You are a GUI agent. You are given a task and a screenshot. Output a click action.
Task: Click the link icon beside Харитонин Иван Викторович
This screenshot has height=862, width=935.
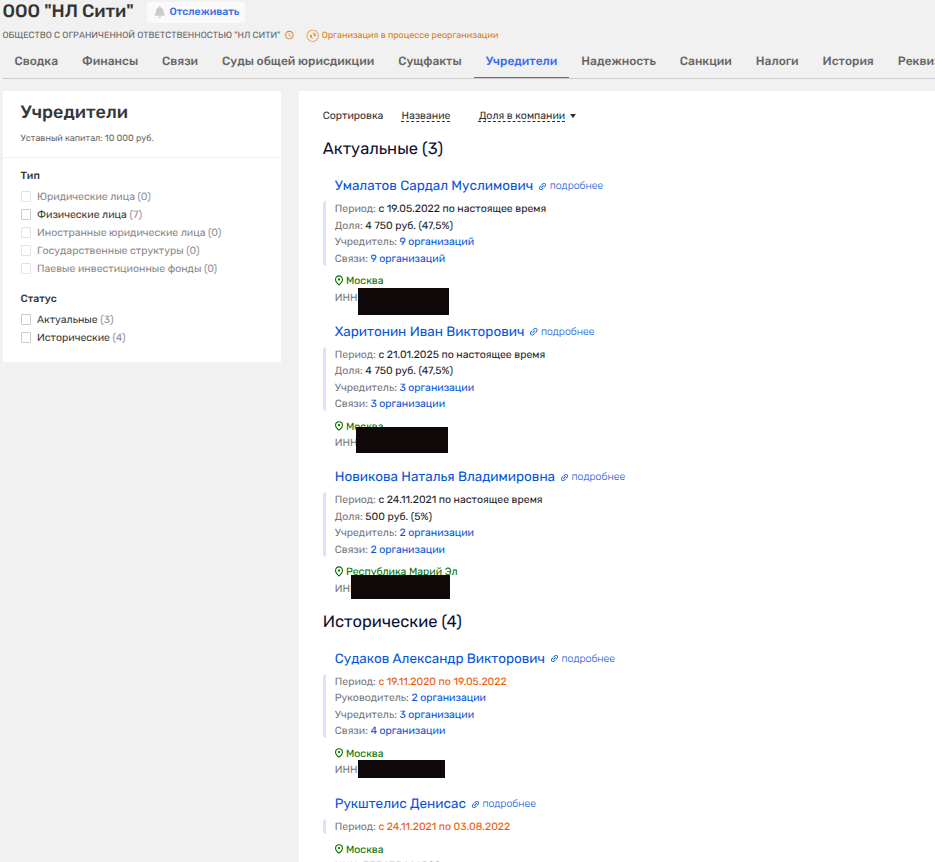coord(534,332)
